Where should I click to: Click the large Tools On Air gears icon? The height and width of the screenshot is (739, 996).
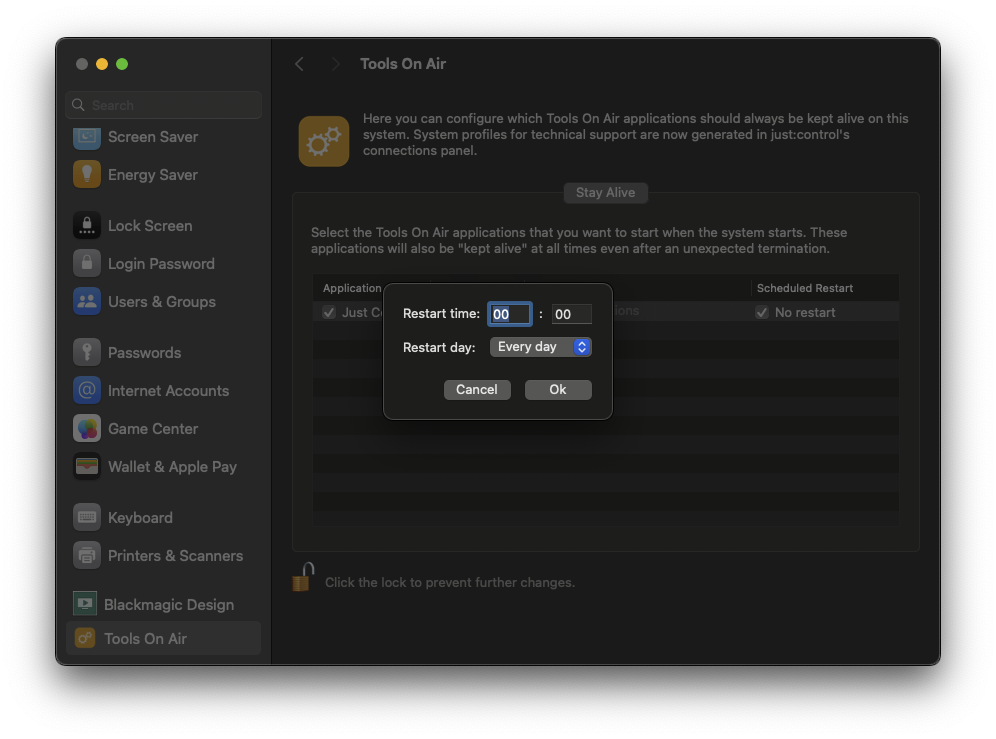[324, 141]
